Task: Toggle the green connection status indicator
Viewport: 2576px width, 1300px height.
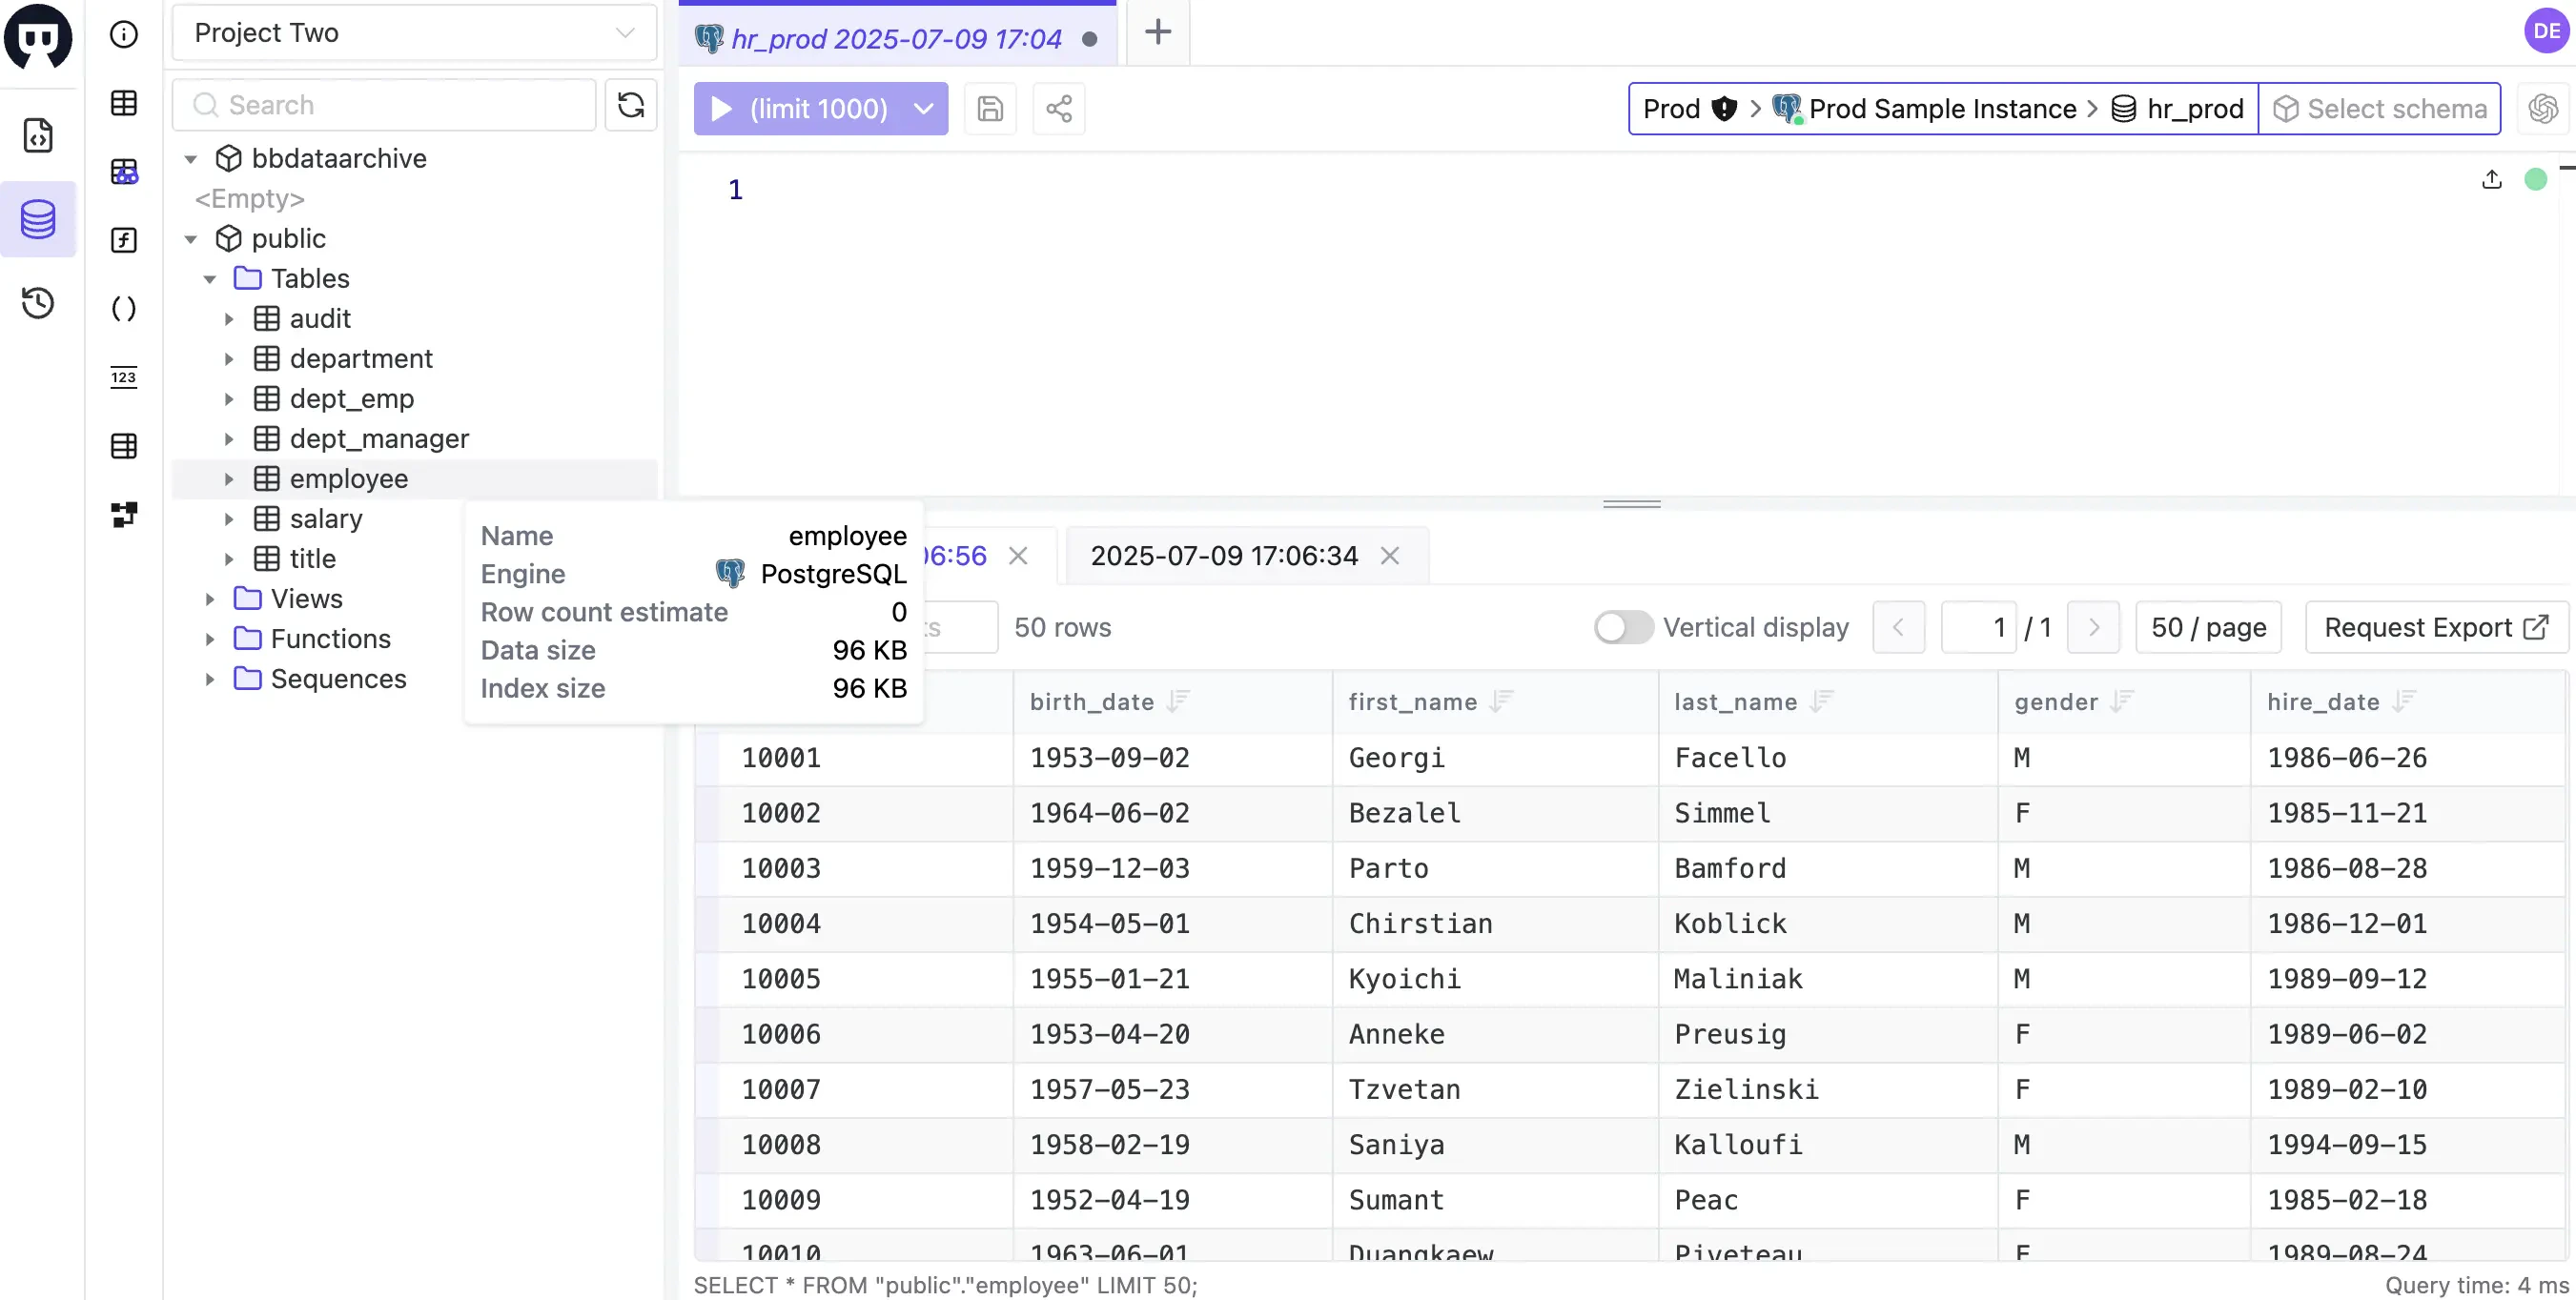Action: (x=2537, y=179)
